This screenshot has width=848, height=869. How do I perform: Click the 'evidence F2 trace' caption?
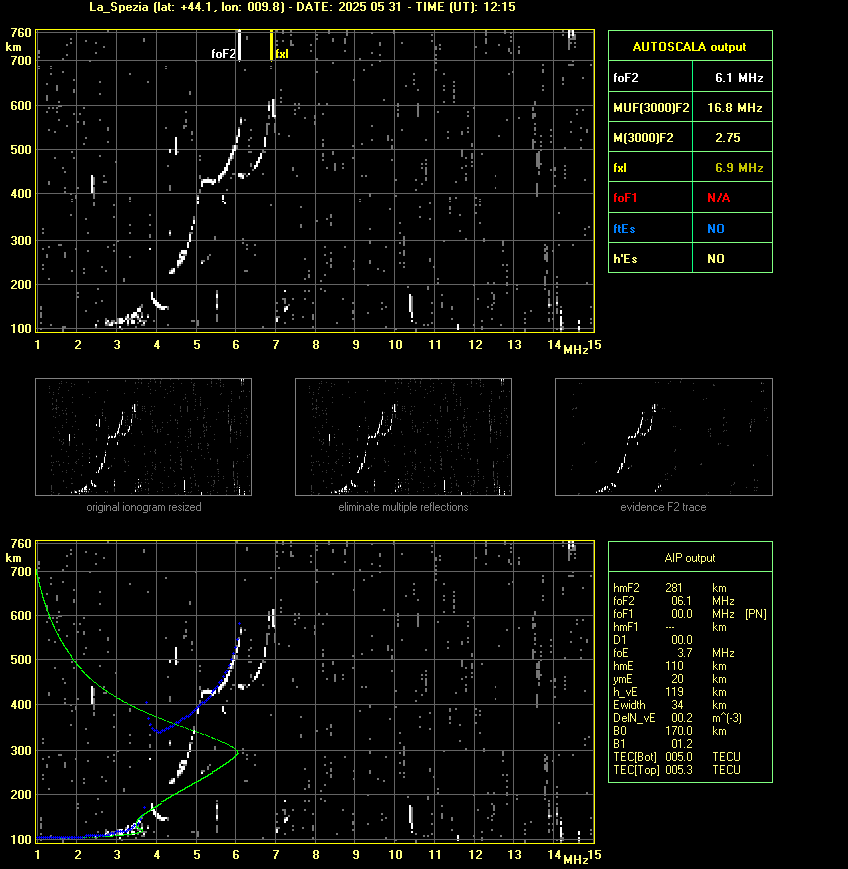coord(663,507)
